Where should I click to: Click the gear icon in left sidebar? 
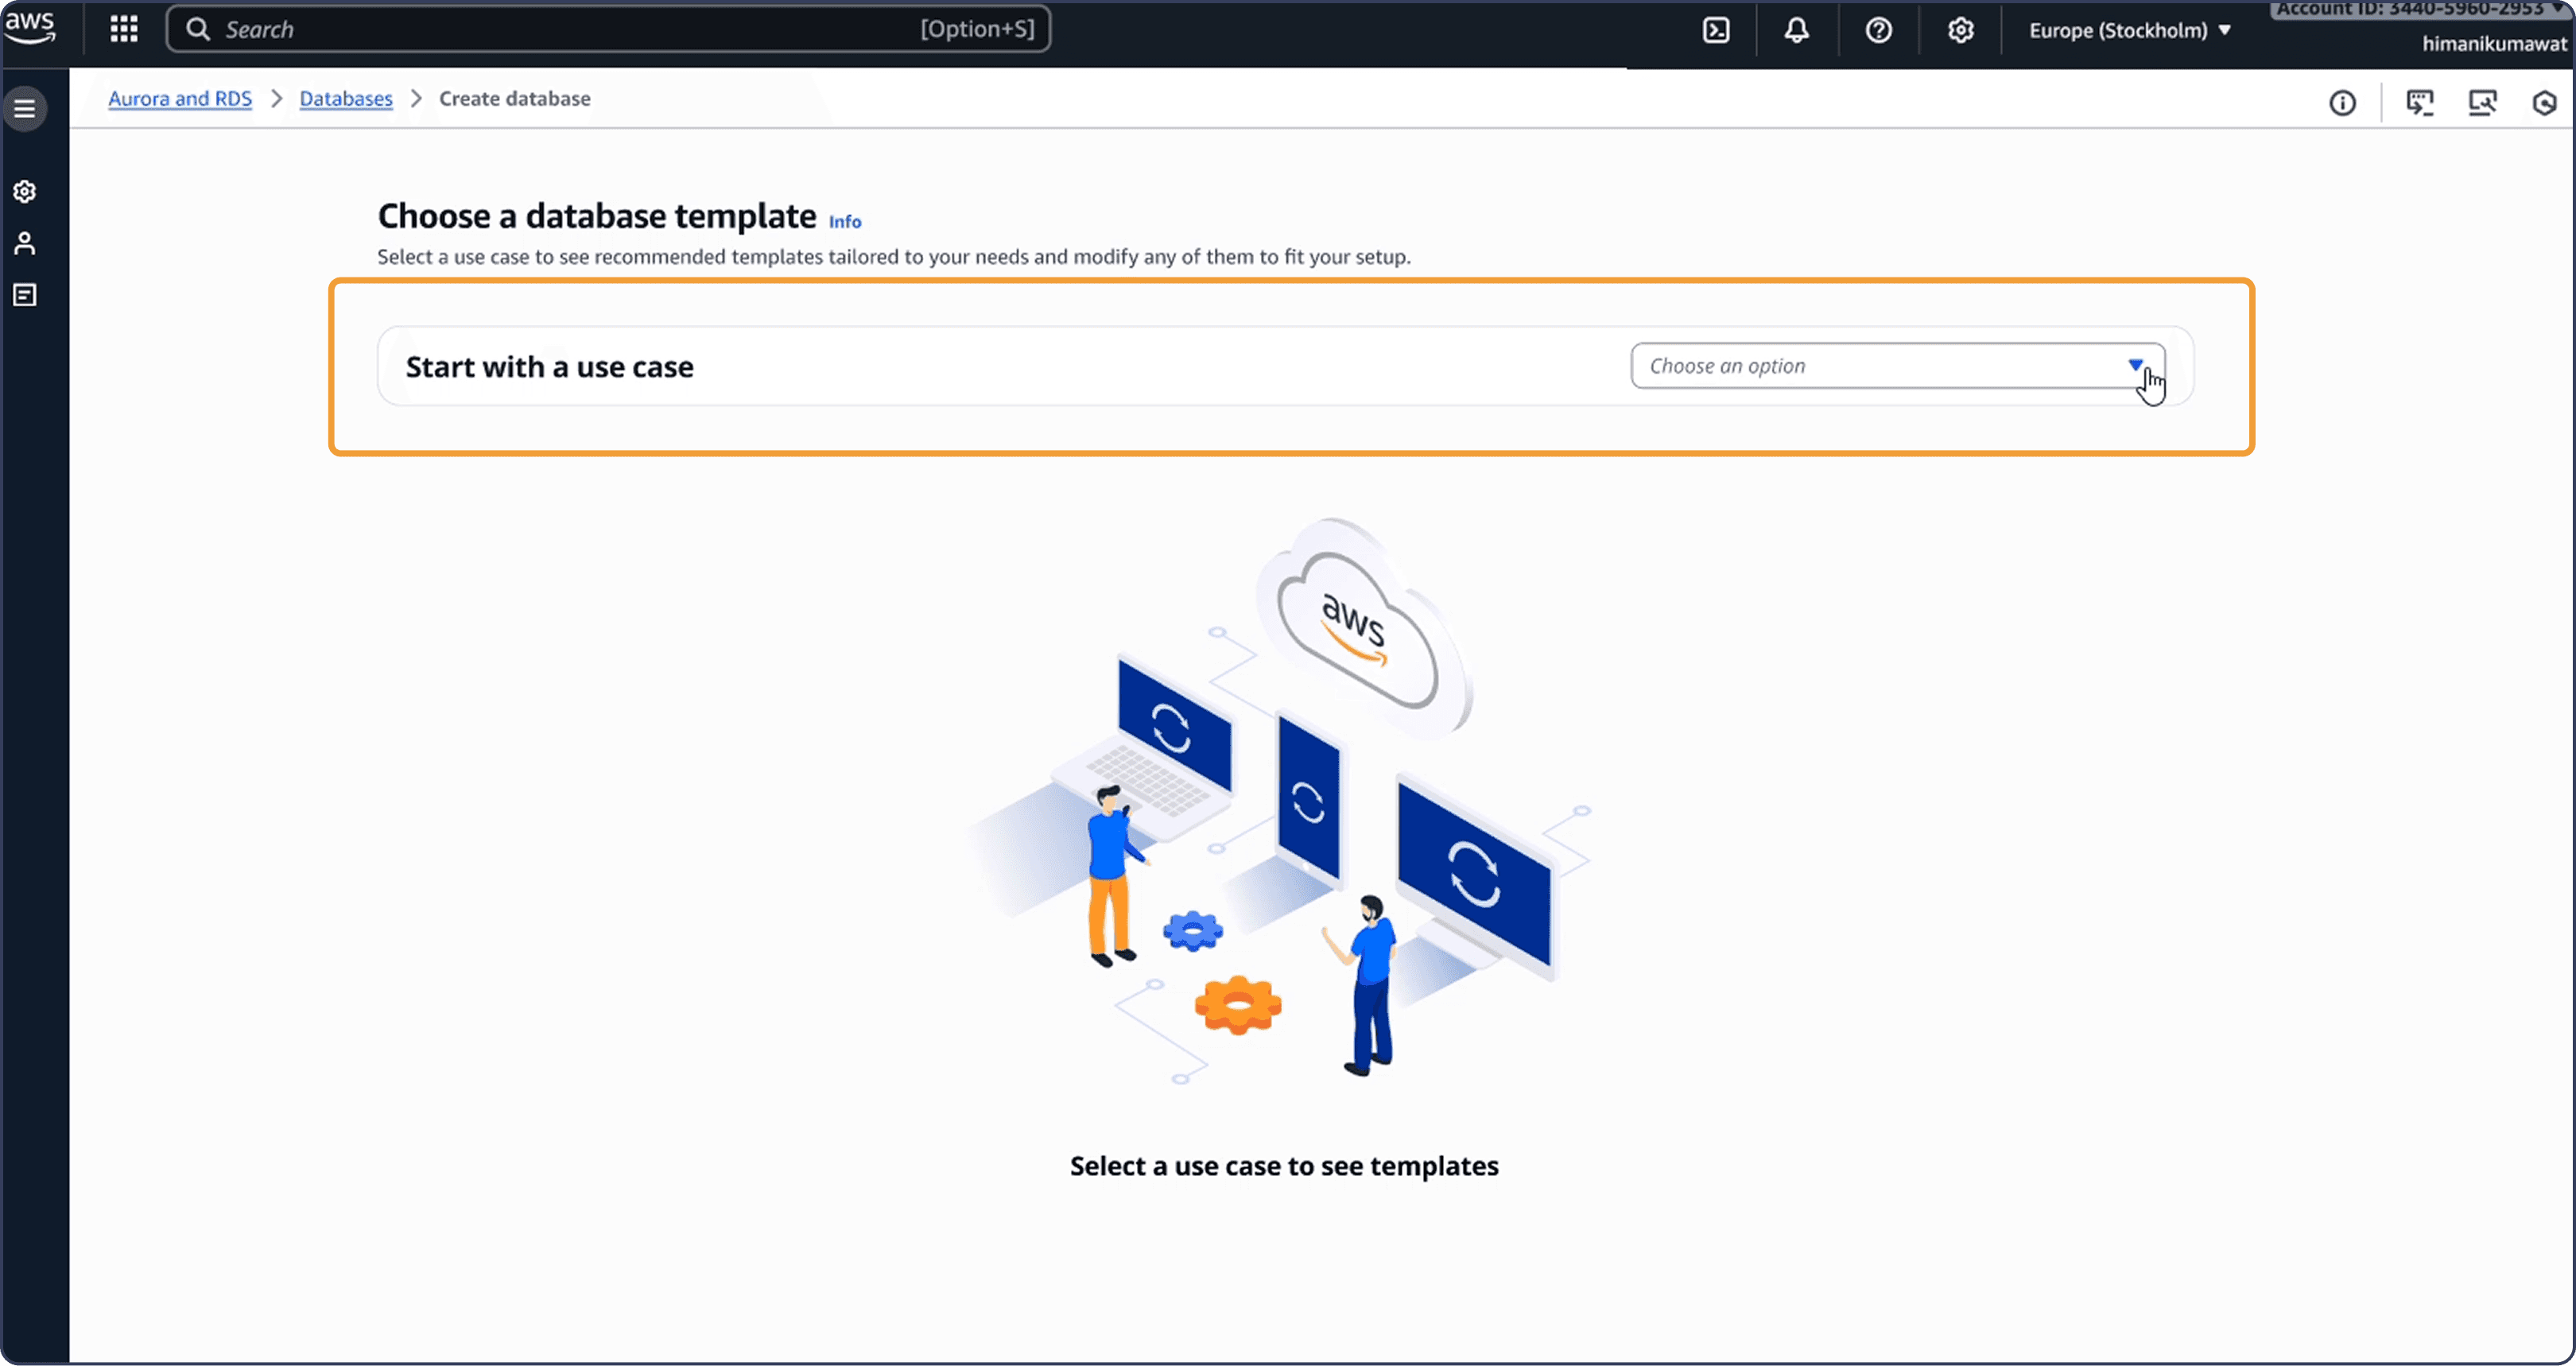(25, 191)
